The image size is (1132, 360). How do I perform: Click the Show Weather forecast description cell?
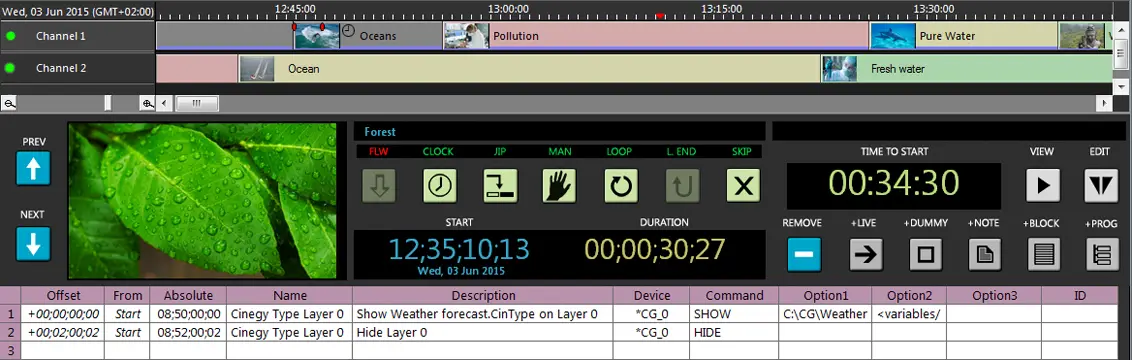(483, 314)
